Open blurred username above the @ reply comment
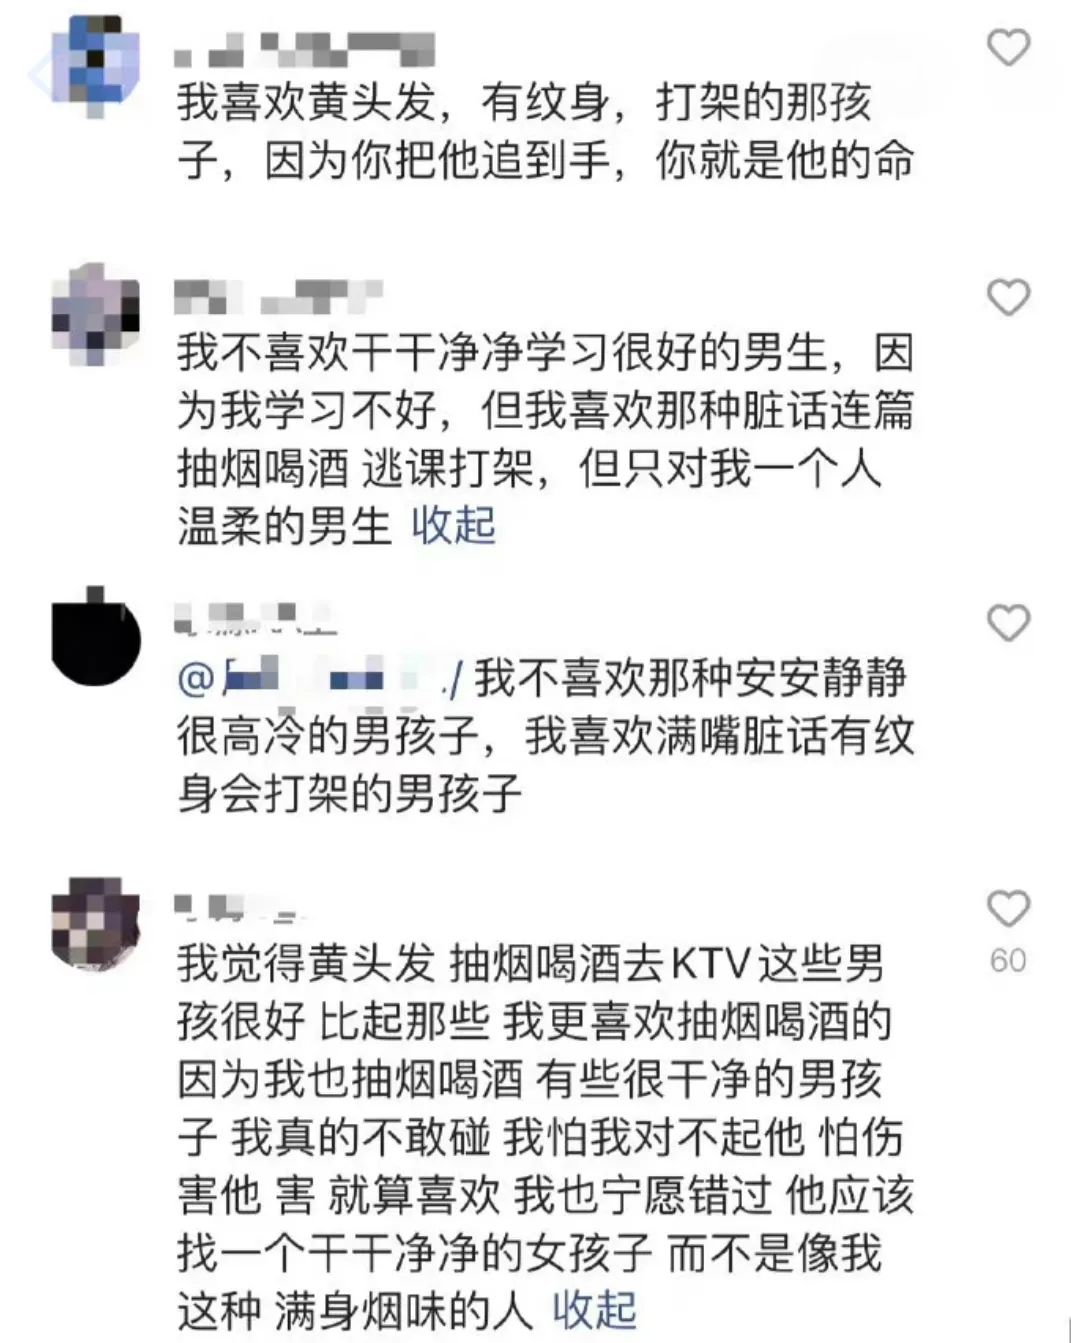The height and width of the screenshot is (1343, 1071). (255, 618)
